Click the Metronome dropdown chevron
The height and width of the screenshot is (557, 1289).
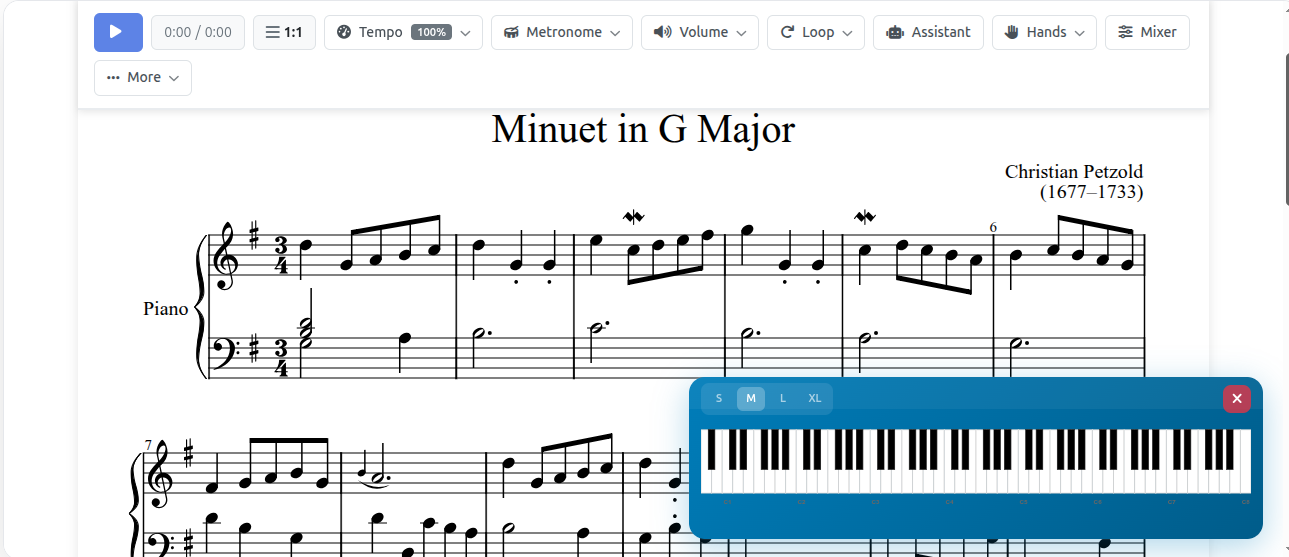[616, 33]
